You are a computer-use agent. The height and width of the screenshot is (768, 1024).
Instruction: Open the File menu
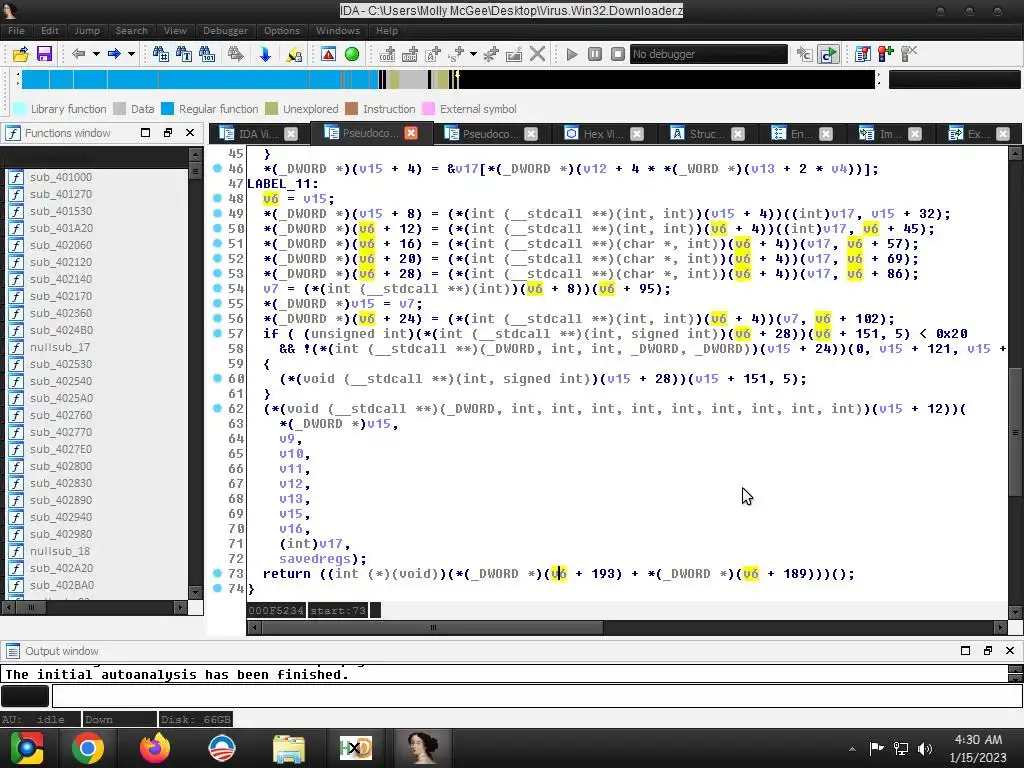16,31
